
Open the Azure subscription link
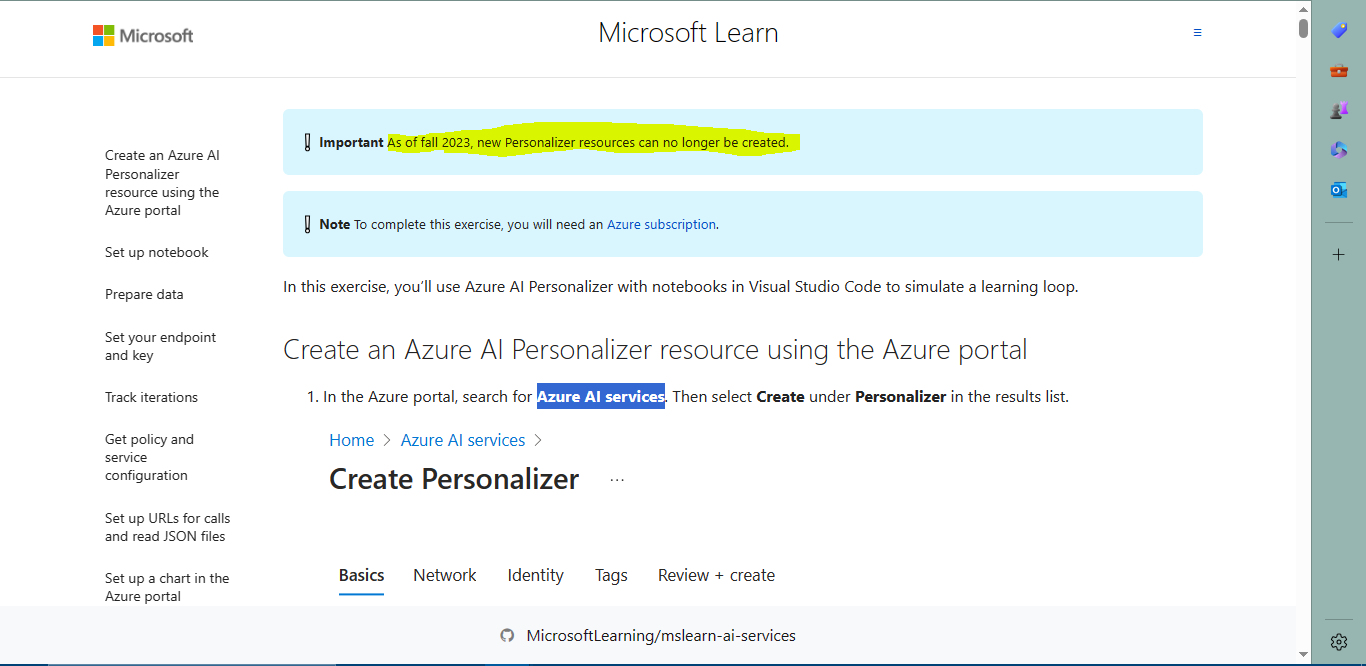pyautogui.click(x=661, y=224)
